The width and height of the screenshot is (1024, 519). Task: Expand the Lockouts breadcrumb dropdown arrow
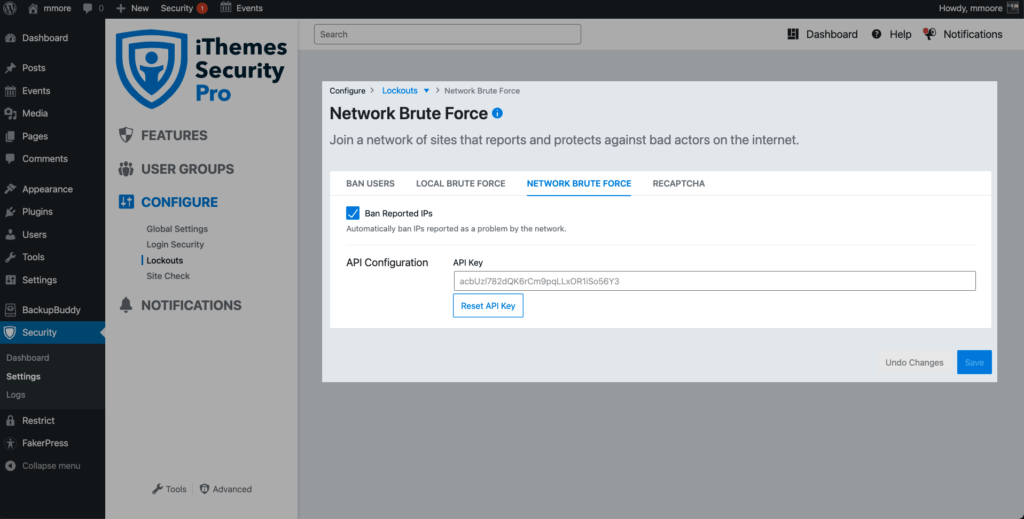(426, 91)
